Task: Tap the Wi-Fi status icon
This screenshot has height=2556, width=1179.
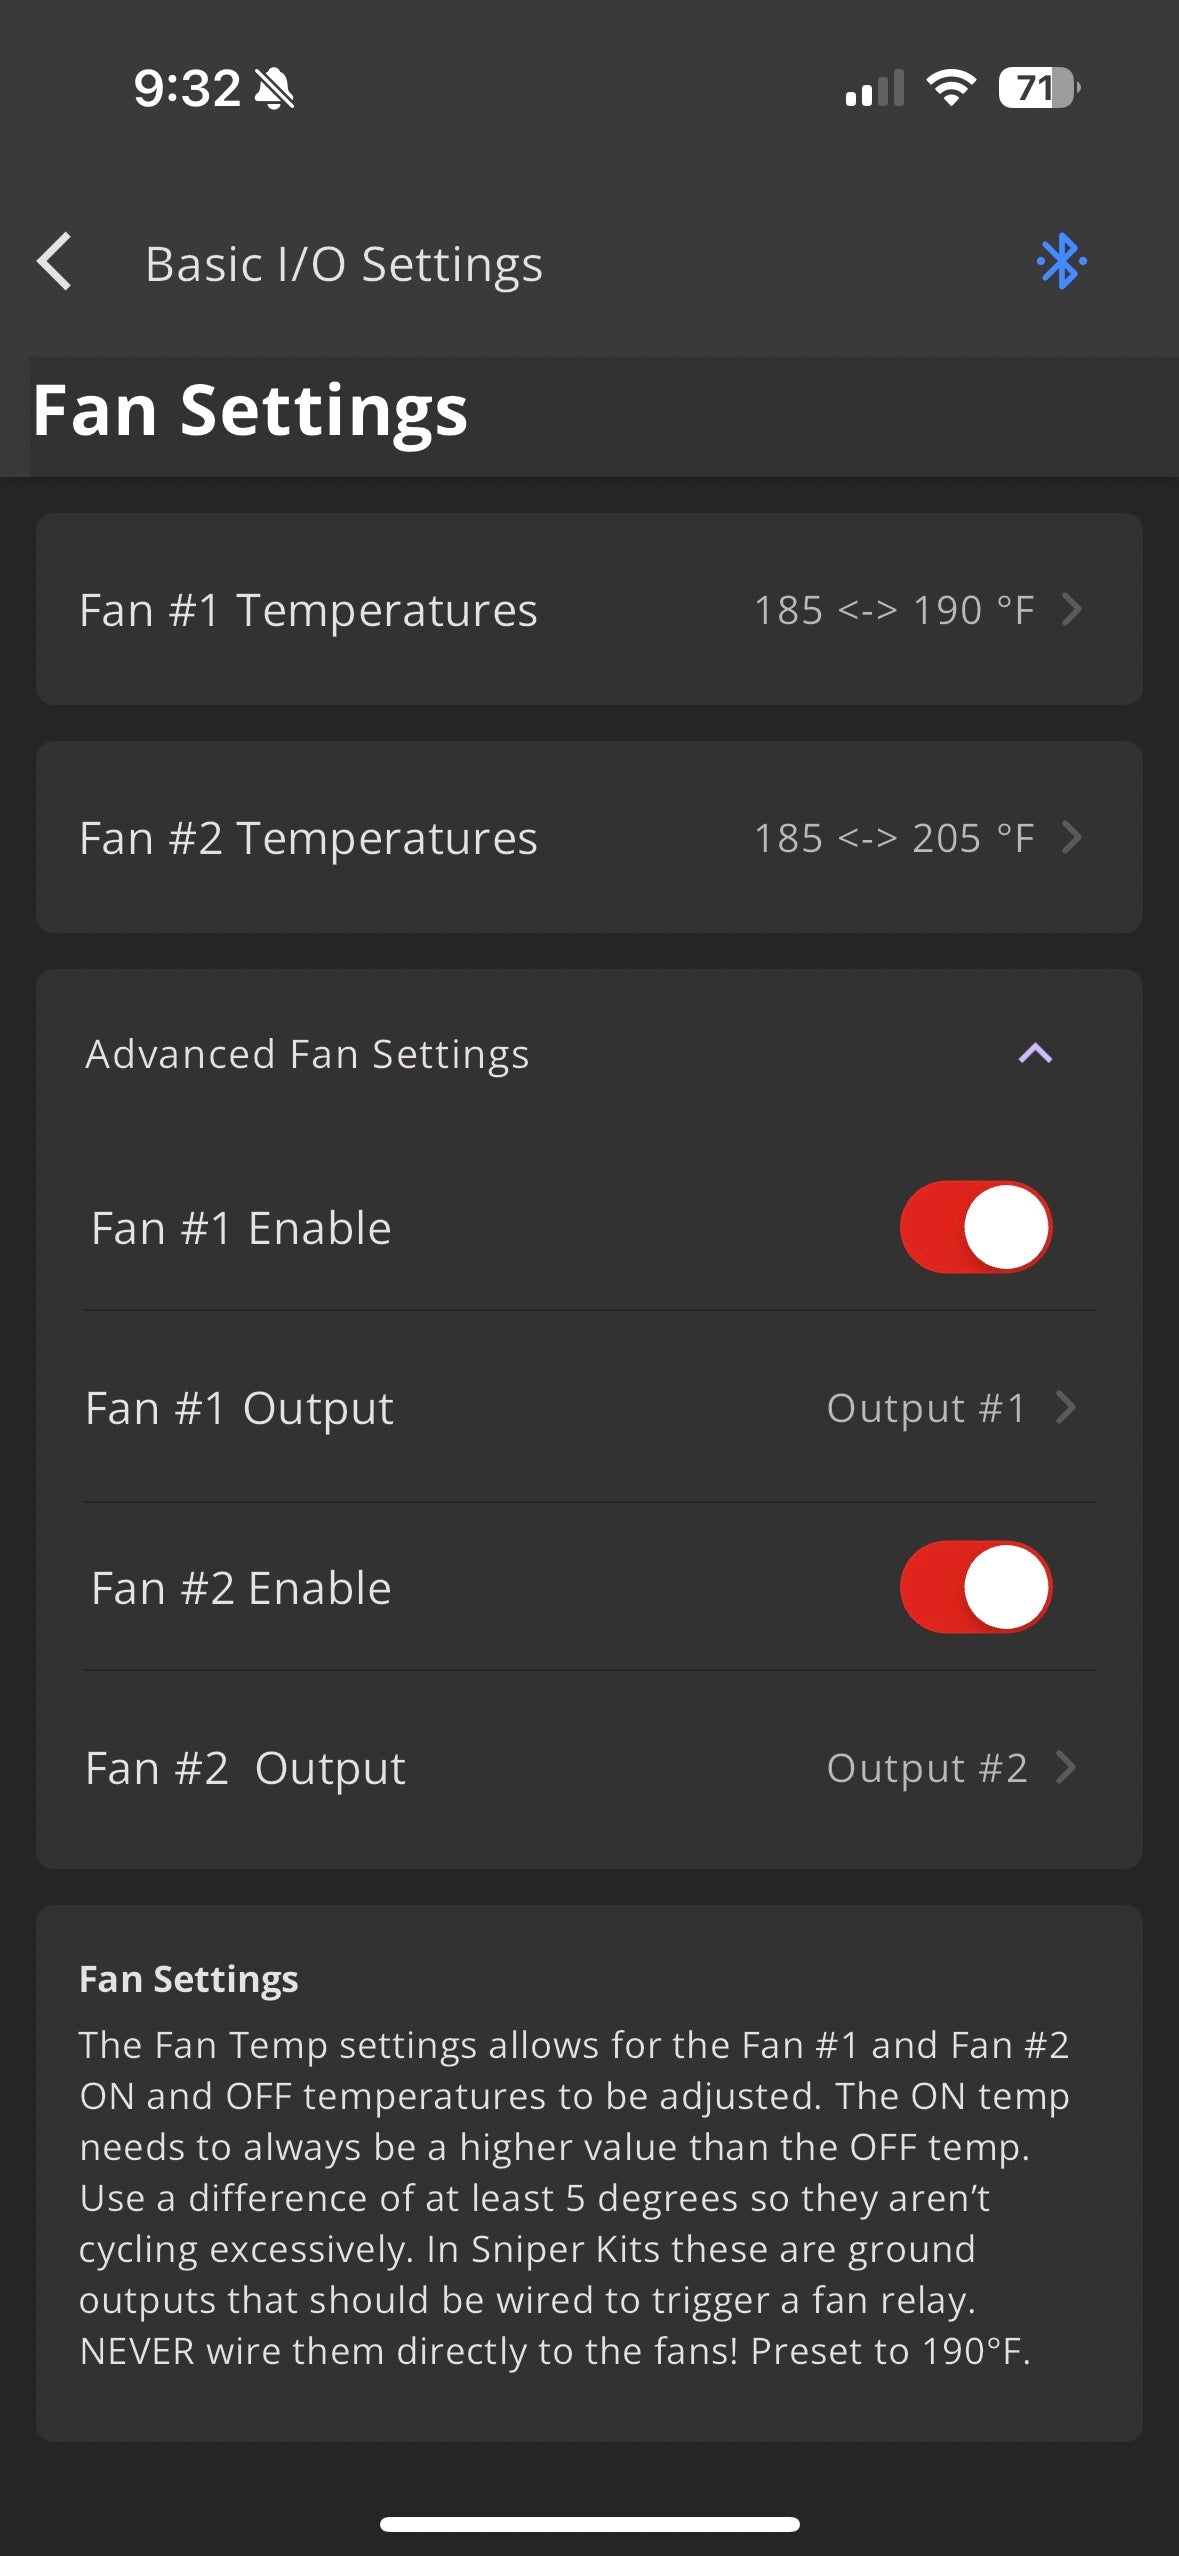Action: tap(951, 88)
